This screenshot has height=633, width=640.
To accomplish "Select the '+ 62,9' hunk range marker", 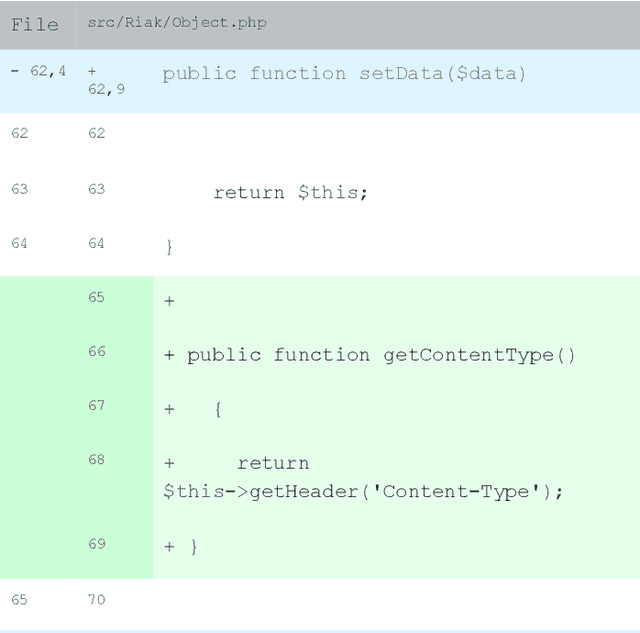I will [106, 81].
